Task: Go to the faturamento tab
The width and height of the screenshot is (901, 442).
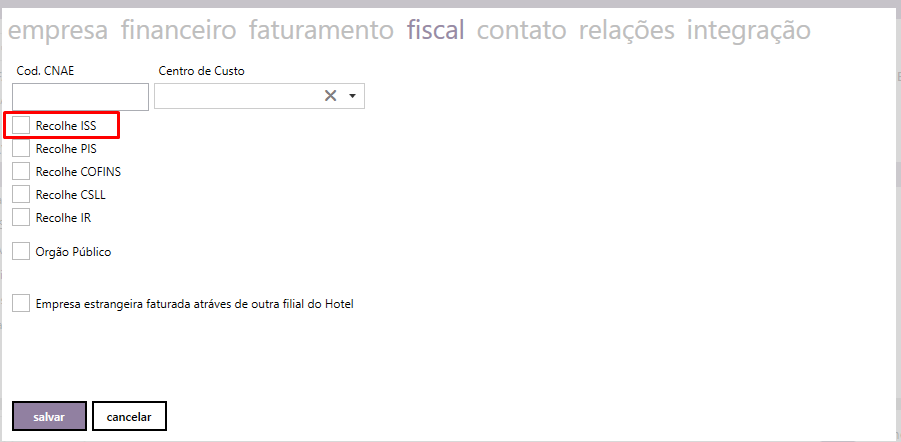Action: (321, 30)
